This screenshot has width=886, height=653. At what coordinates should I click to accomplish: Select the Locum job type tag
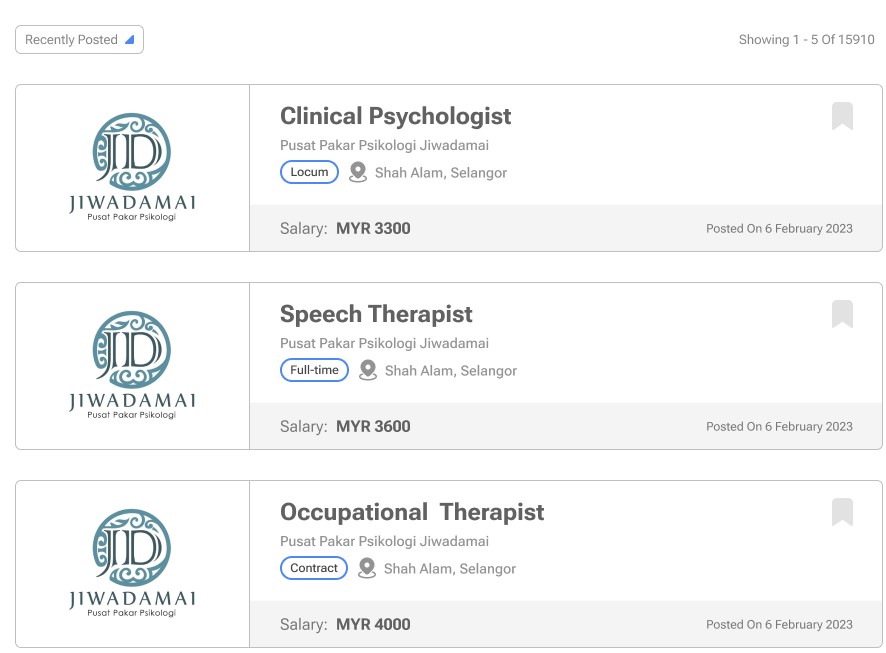[x=309, y=172]
